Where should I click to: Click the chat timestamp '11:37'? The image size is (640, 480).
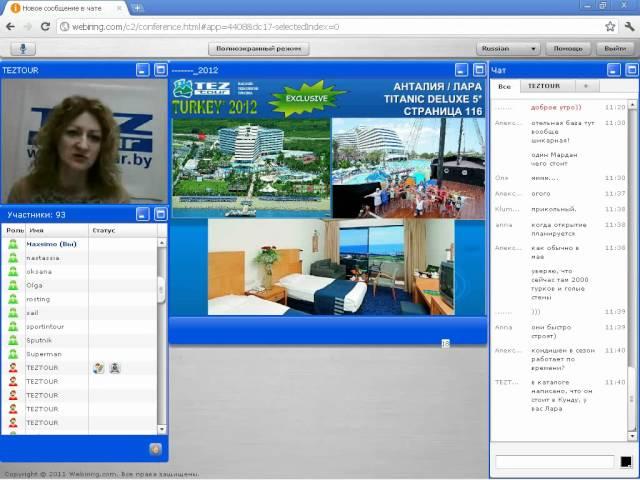pyautogui.click(x=615, y=193)
